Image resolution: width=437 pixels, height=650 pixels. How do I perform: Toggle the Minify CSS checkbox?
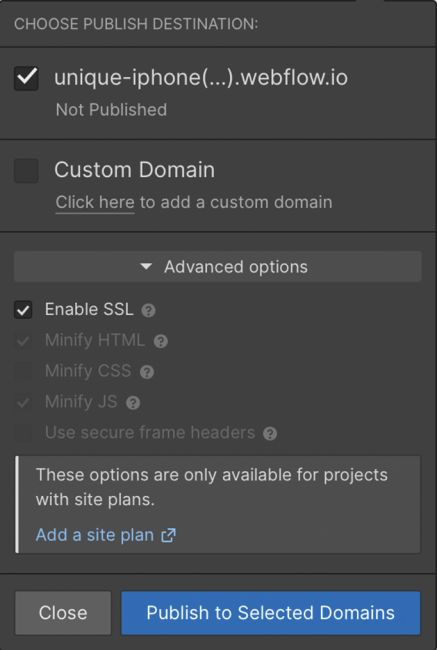pos(23,371)
